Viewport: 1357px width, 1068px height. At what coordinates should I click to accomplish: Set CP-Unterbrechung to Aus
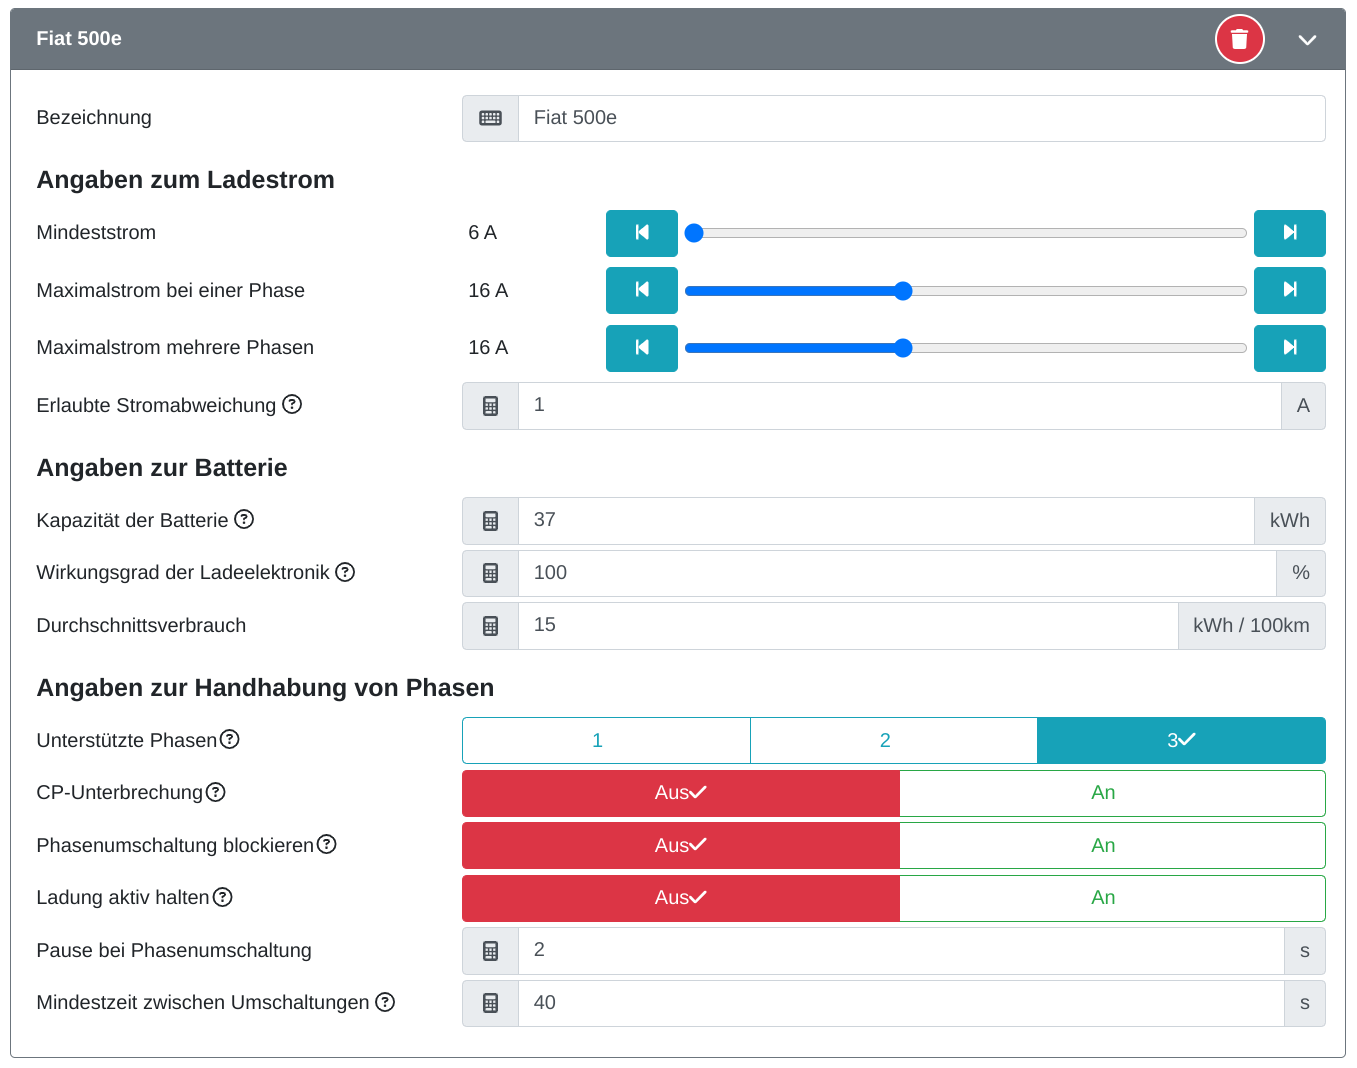coord(681,793)
